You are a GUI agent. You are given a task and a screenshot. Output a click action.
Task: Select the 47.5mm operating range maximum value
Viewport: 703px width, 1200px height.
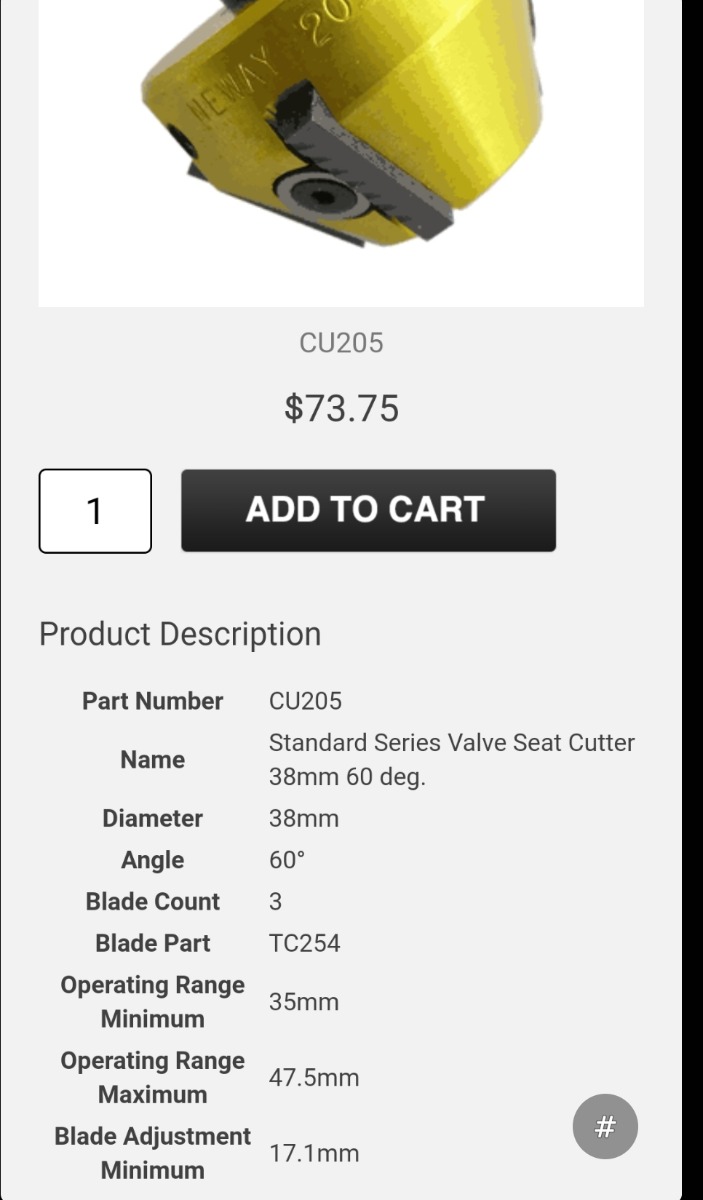click(x=313, y=1077)
